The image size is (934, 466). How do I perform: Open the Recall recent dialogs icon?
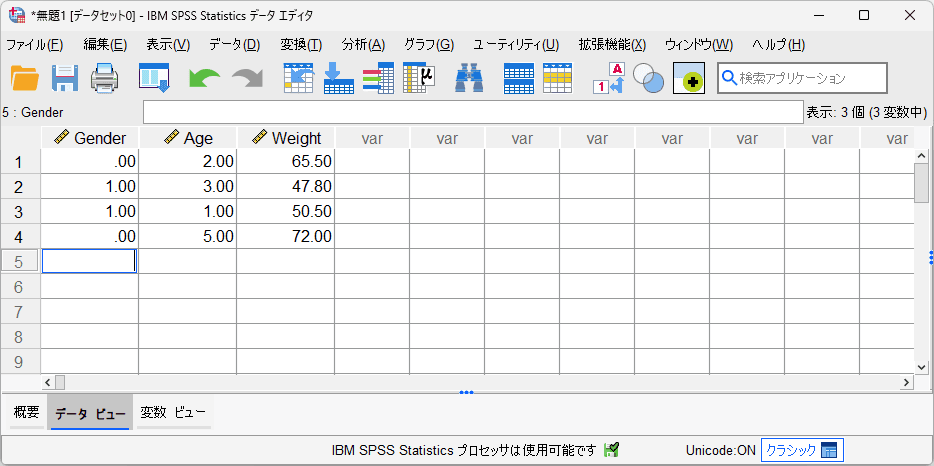point(154,78)
